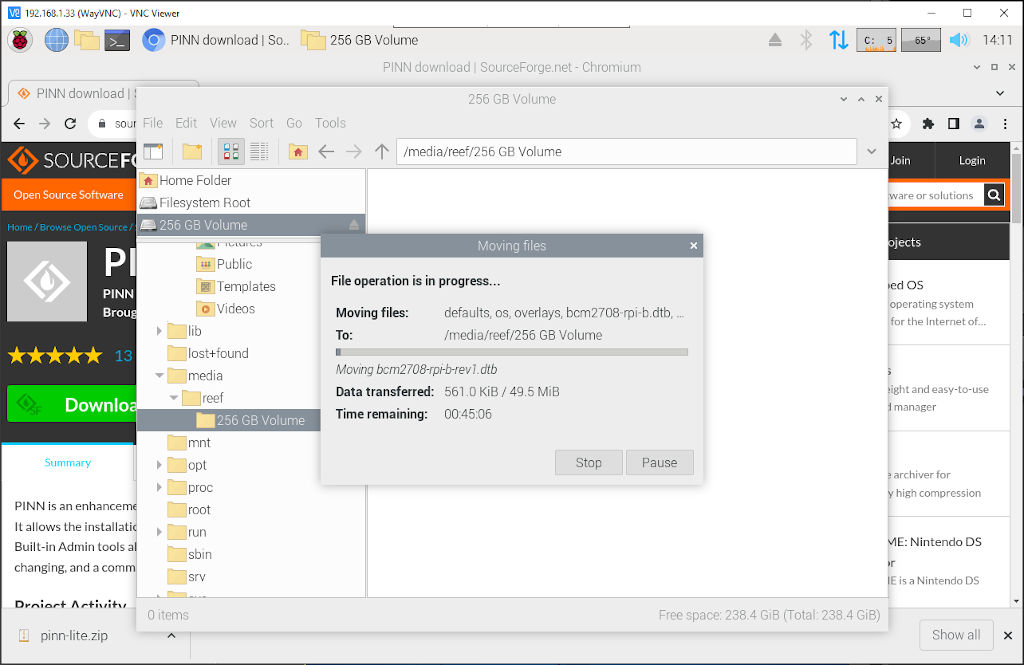The height and width of the screenshot is (665, 1024).
Task: Launch the web browser globe icon in the panel
Action: coord(56,40)
